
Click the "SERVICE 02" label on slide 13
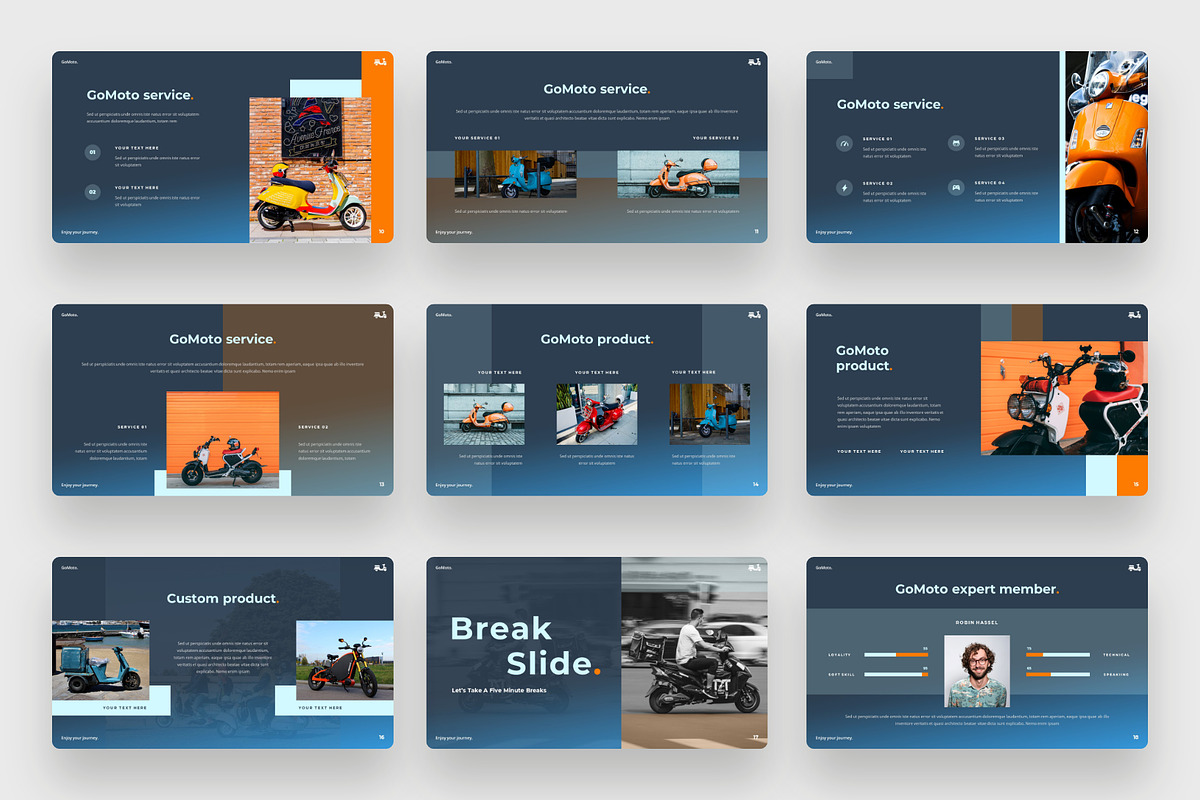[313, 427]
